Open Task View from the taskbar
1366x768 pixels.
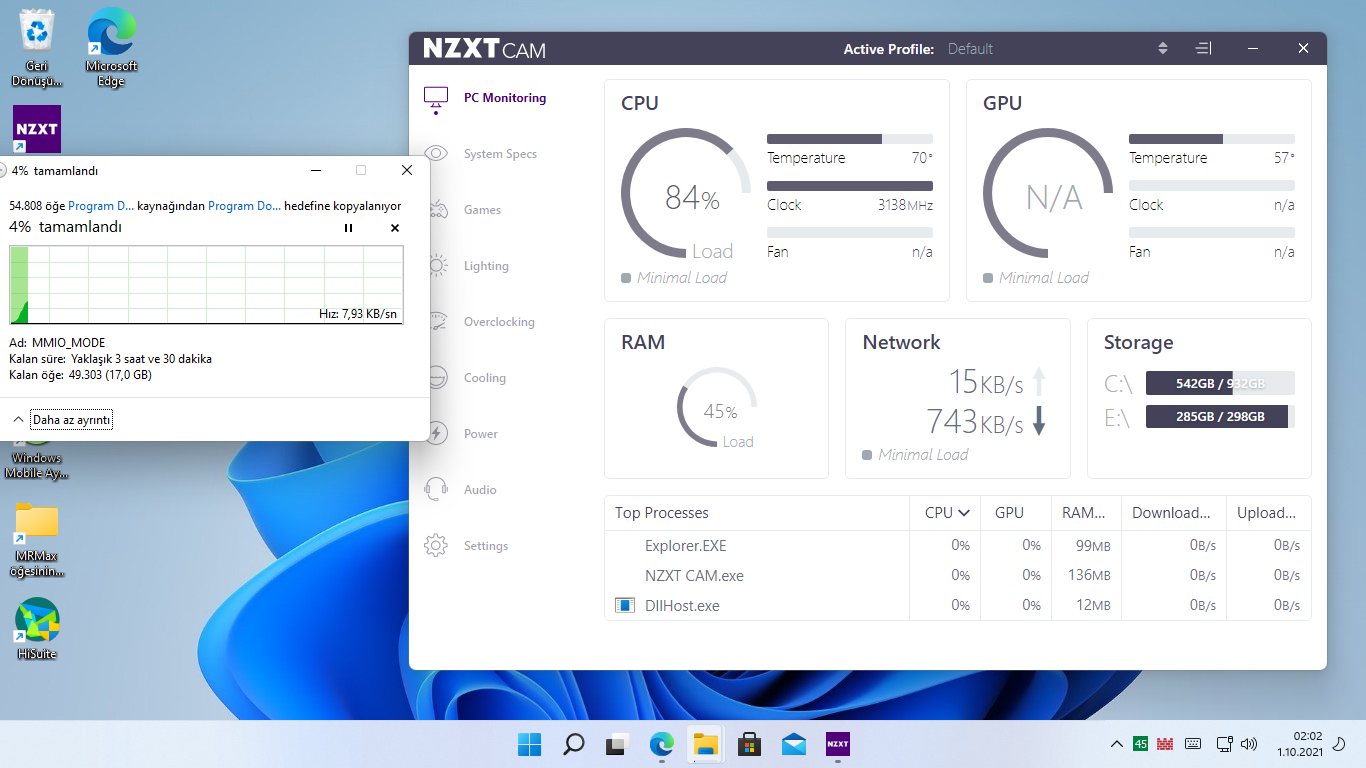pos(618,744)
